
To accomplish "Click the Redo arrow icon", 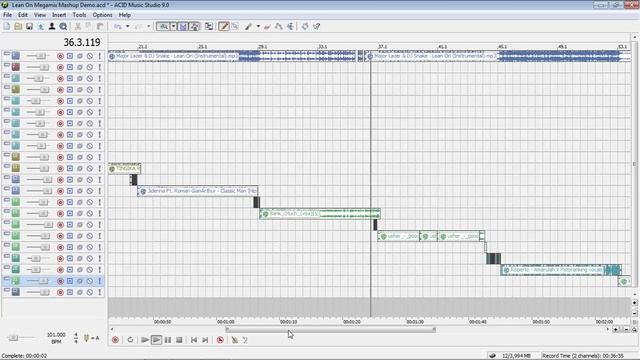I will click(139, 27).
